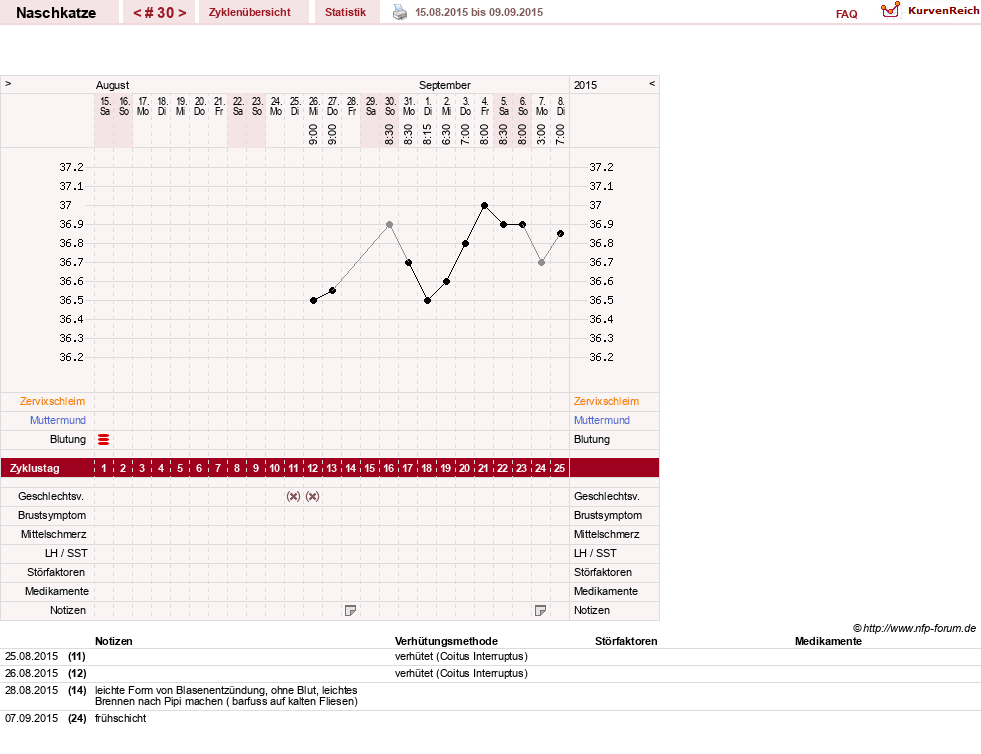Click the KurvenReich logo icon
The width and height of the screenshot is (981, 754).
890,11
